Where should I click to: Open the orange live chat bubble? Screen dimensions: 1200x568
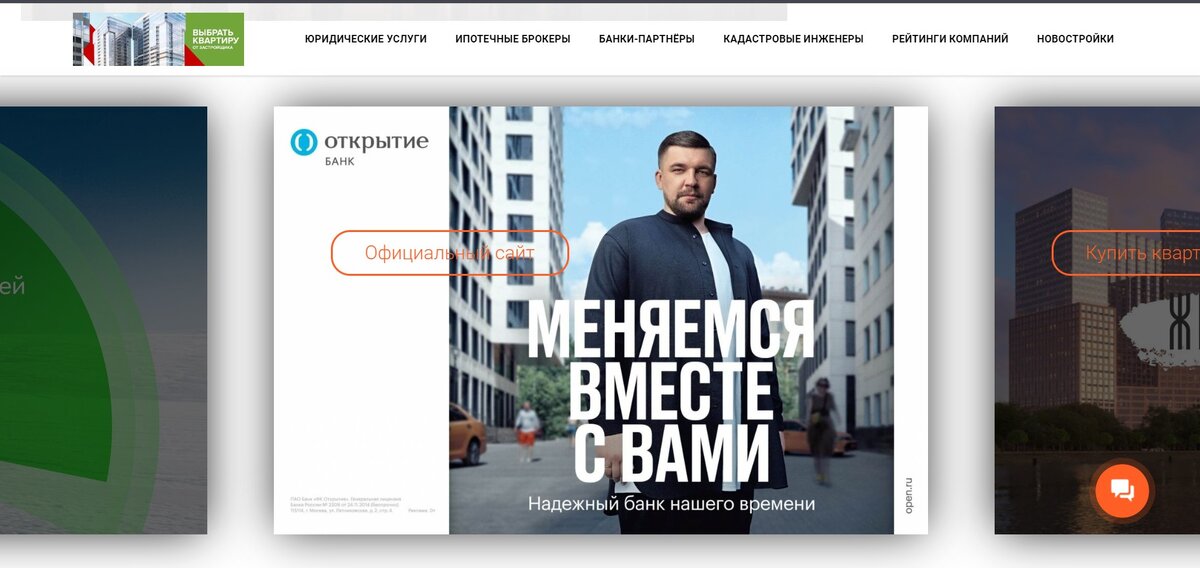coord(1122,490)
